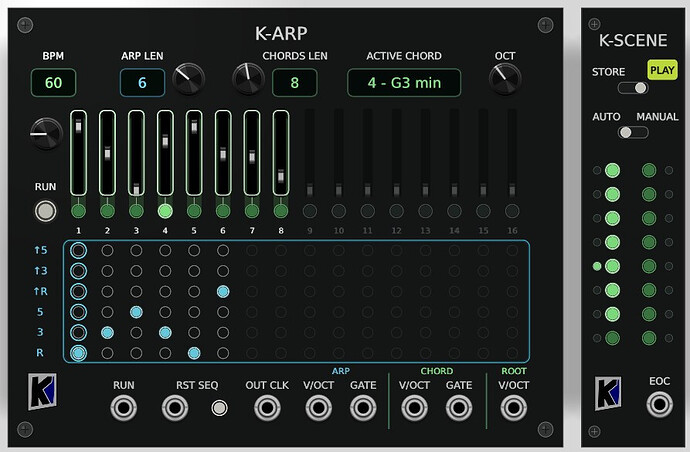The image size is (690, 452).
Task: Toggle the AUTO/MANUAL switch
Action: click(633, 132)
